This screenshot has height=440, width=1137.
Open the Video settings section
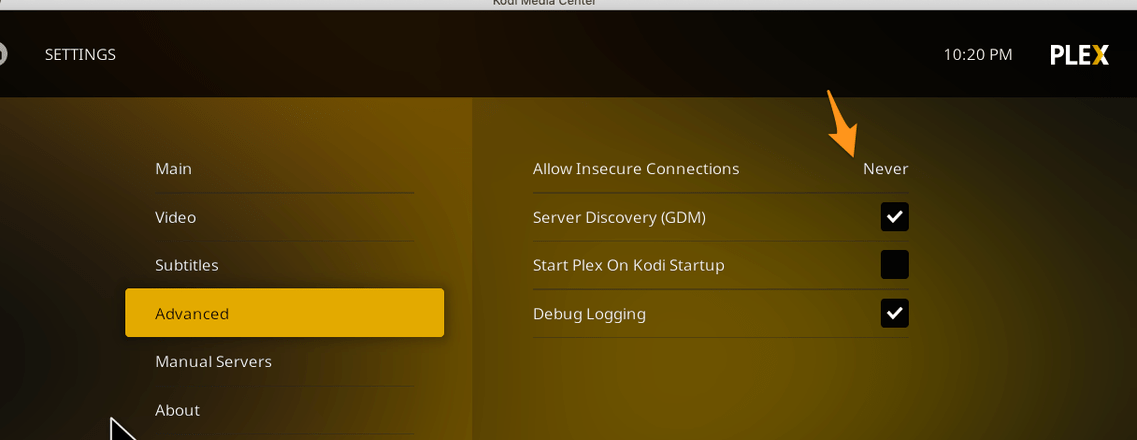(284, 217)
